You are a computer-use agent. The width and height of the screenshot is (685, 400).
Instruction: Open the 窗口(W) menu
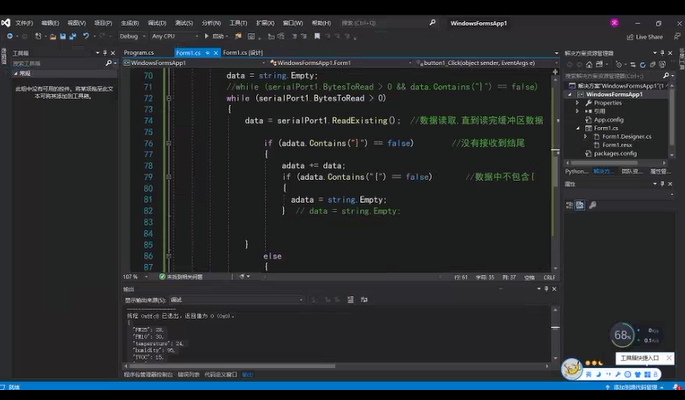[293, 23]
